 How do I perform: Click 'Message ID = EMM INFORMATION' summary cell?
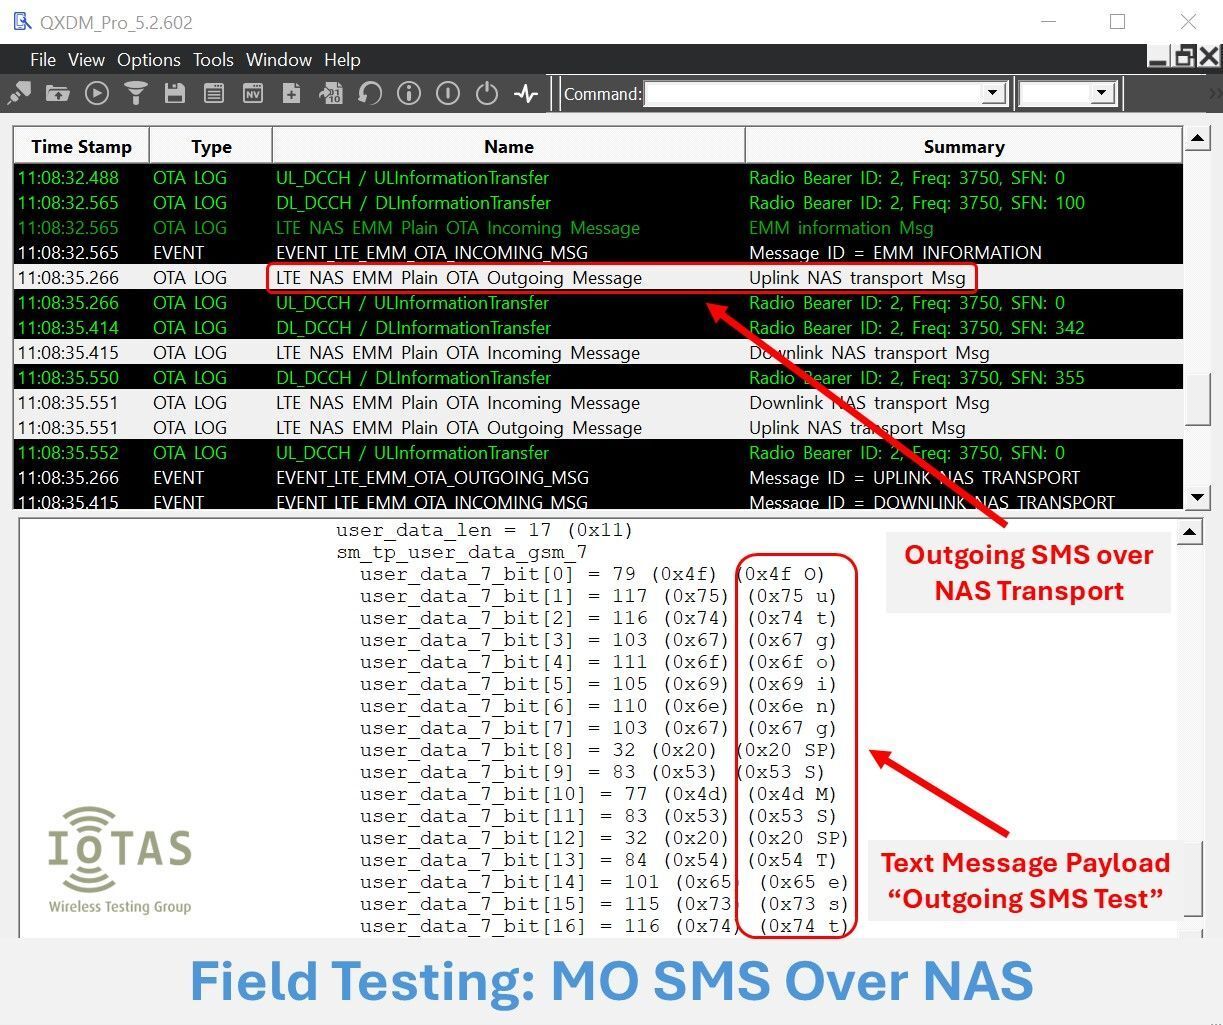point(895,253)
